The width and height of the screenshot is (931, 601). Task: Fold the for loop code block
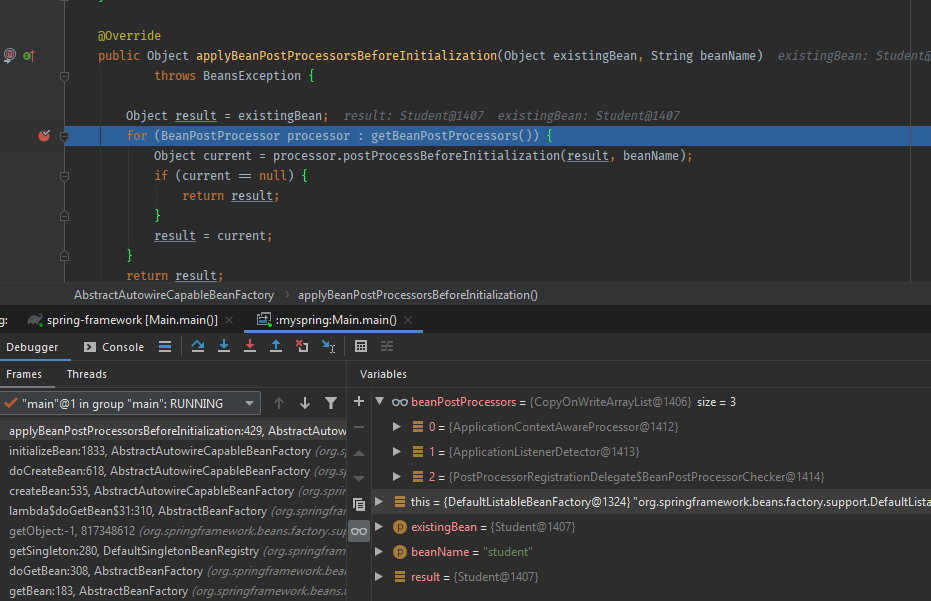(65, 136)
